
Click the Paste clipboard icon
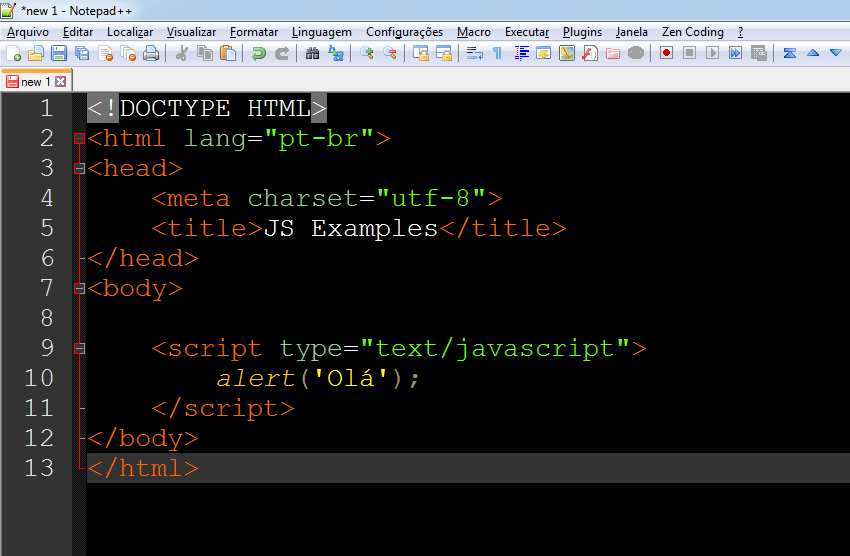pos(228,53)
